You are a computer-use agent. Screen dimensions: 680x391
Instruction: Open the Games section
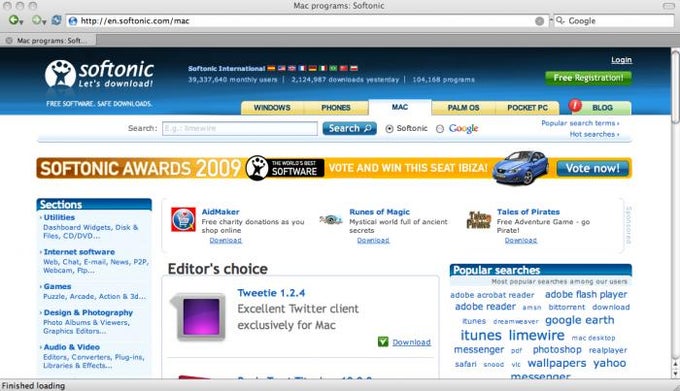(x=57, y=287)
